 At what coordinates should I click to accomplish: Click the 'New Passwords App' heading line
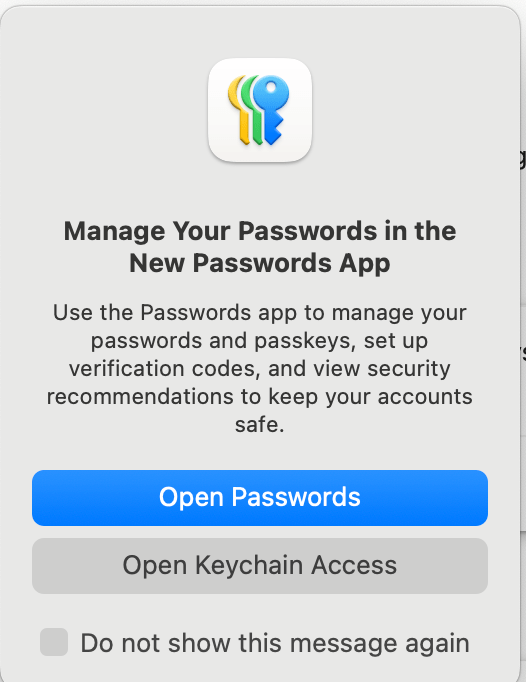(x=260, y=264)
